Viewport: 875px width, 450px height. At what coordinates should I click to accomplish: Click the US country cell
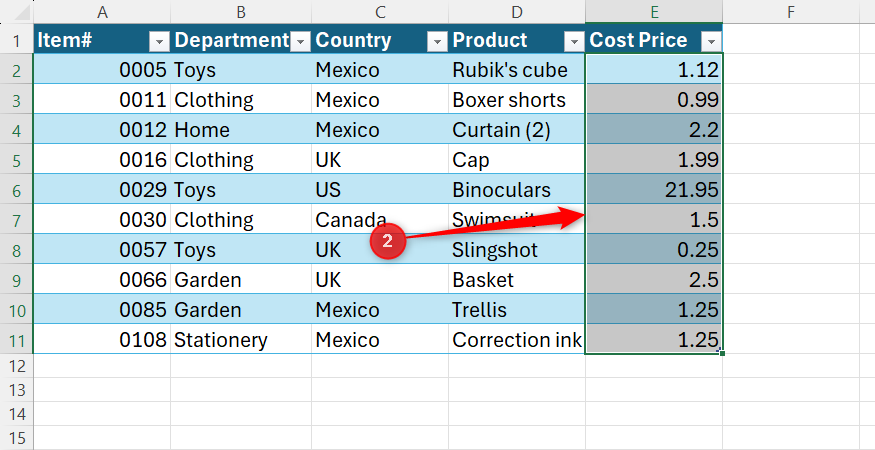(380, 190)
